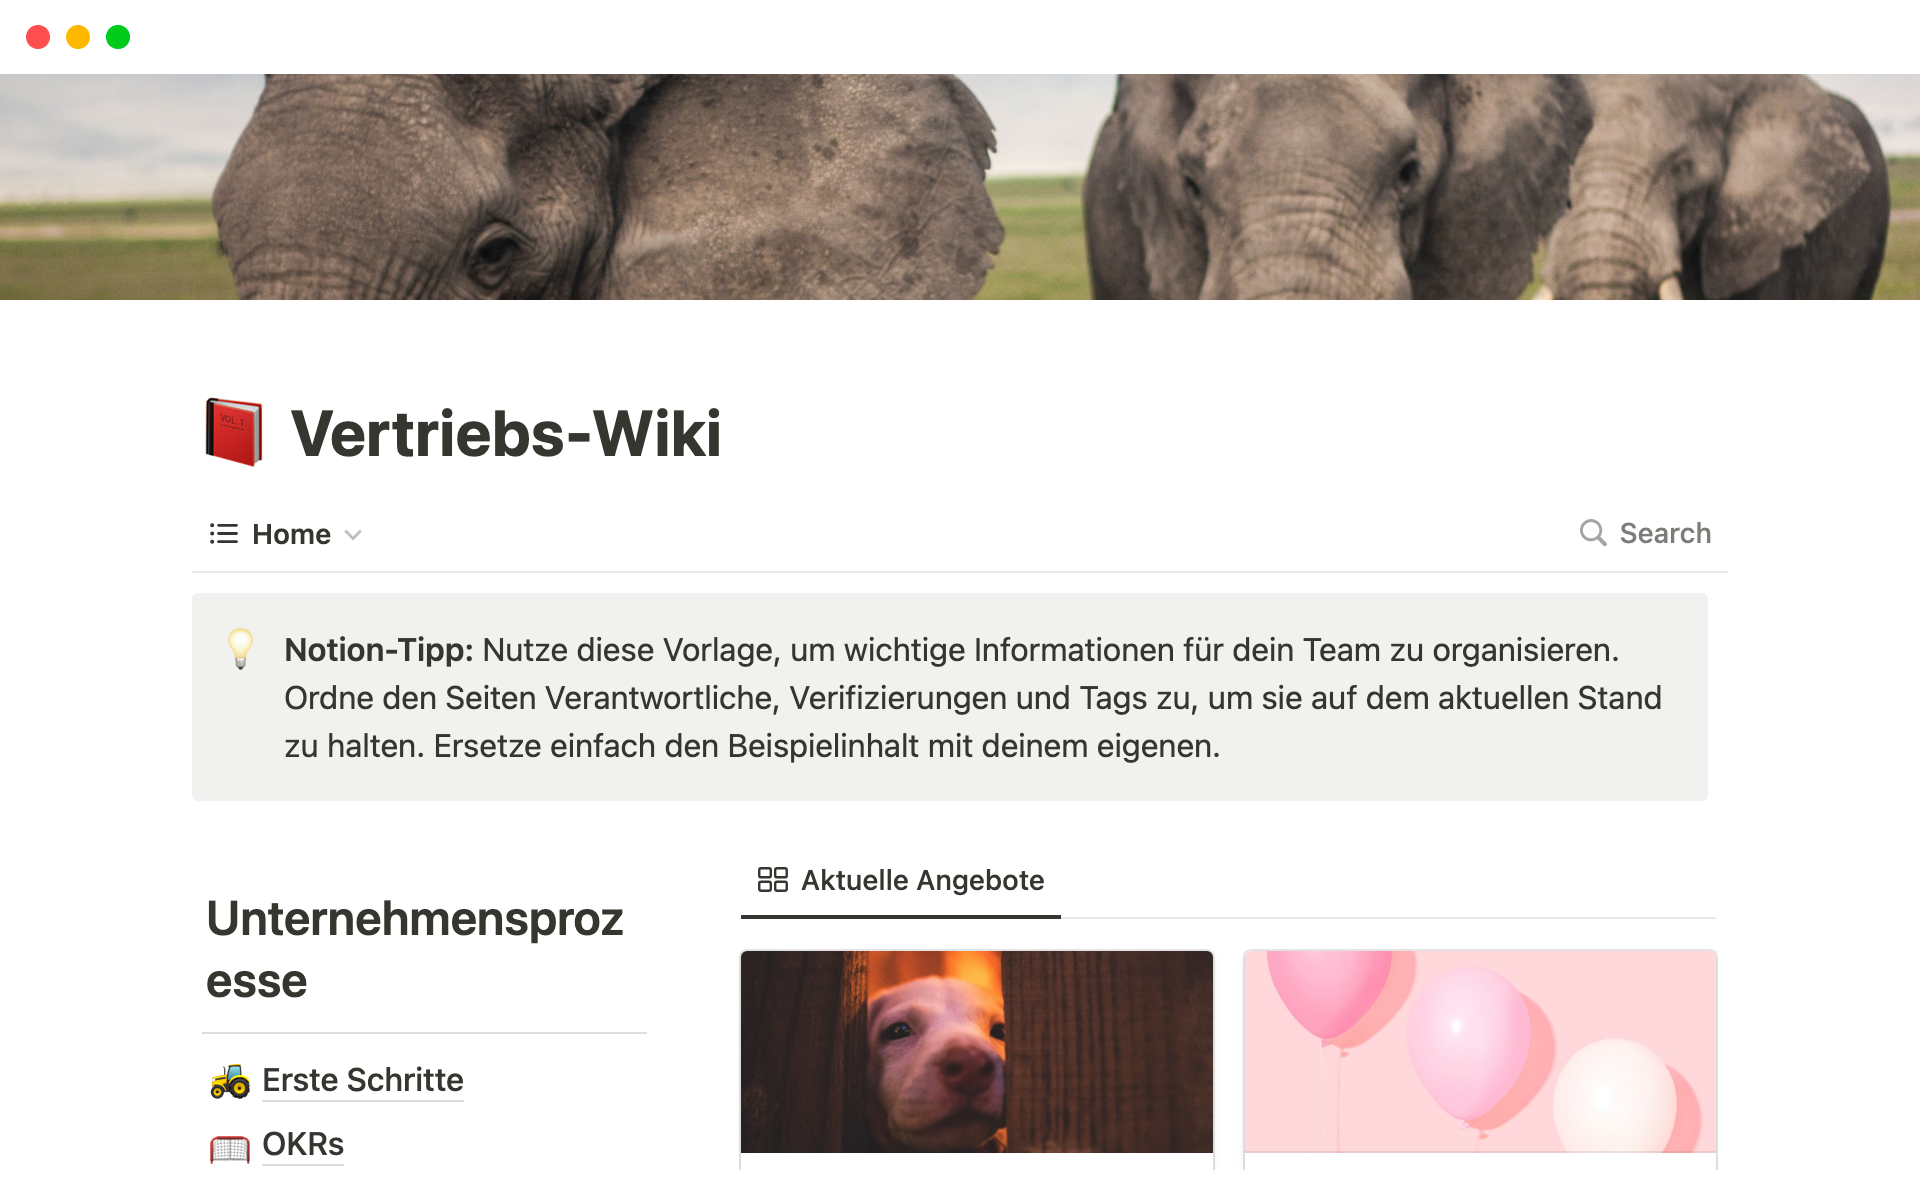Click the green fullscreen window button
1920x1200 pixels.
[x=118, y=37]
